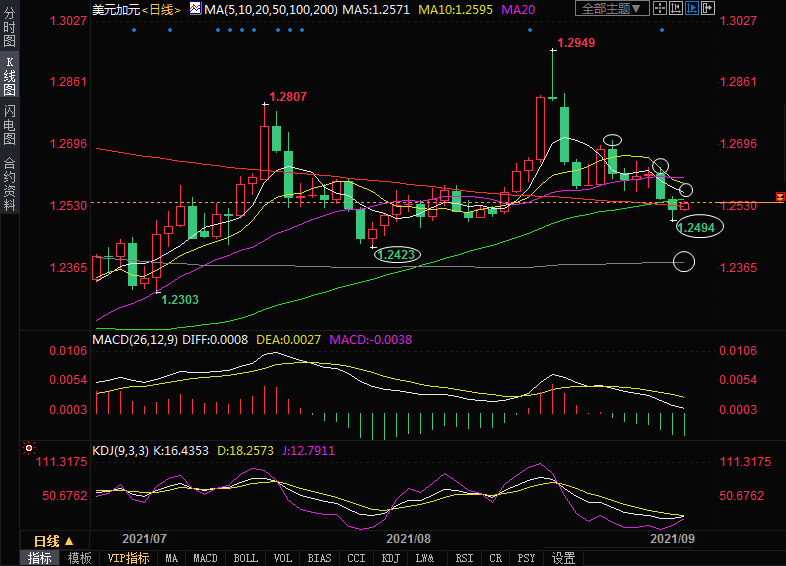Click the MA indicator chart icon
Viewport: 786px width, 566px height.
[x=194, y=9]
